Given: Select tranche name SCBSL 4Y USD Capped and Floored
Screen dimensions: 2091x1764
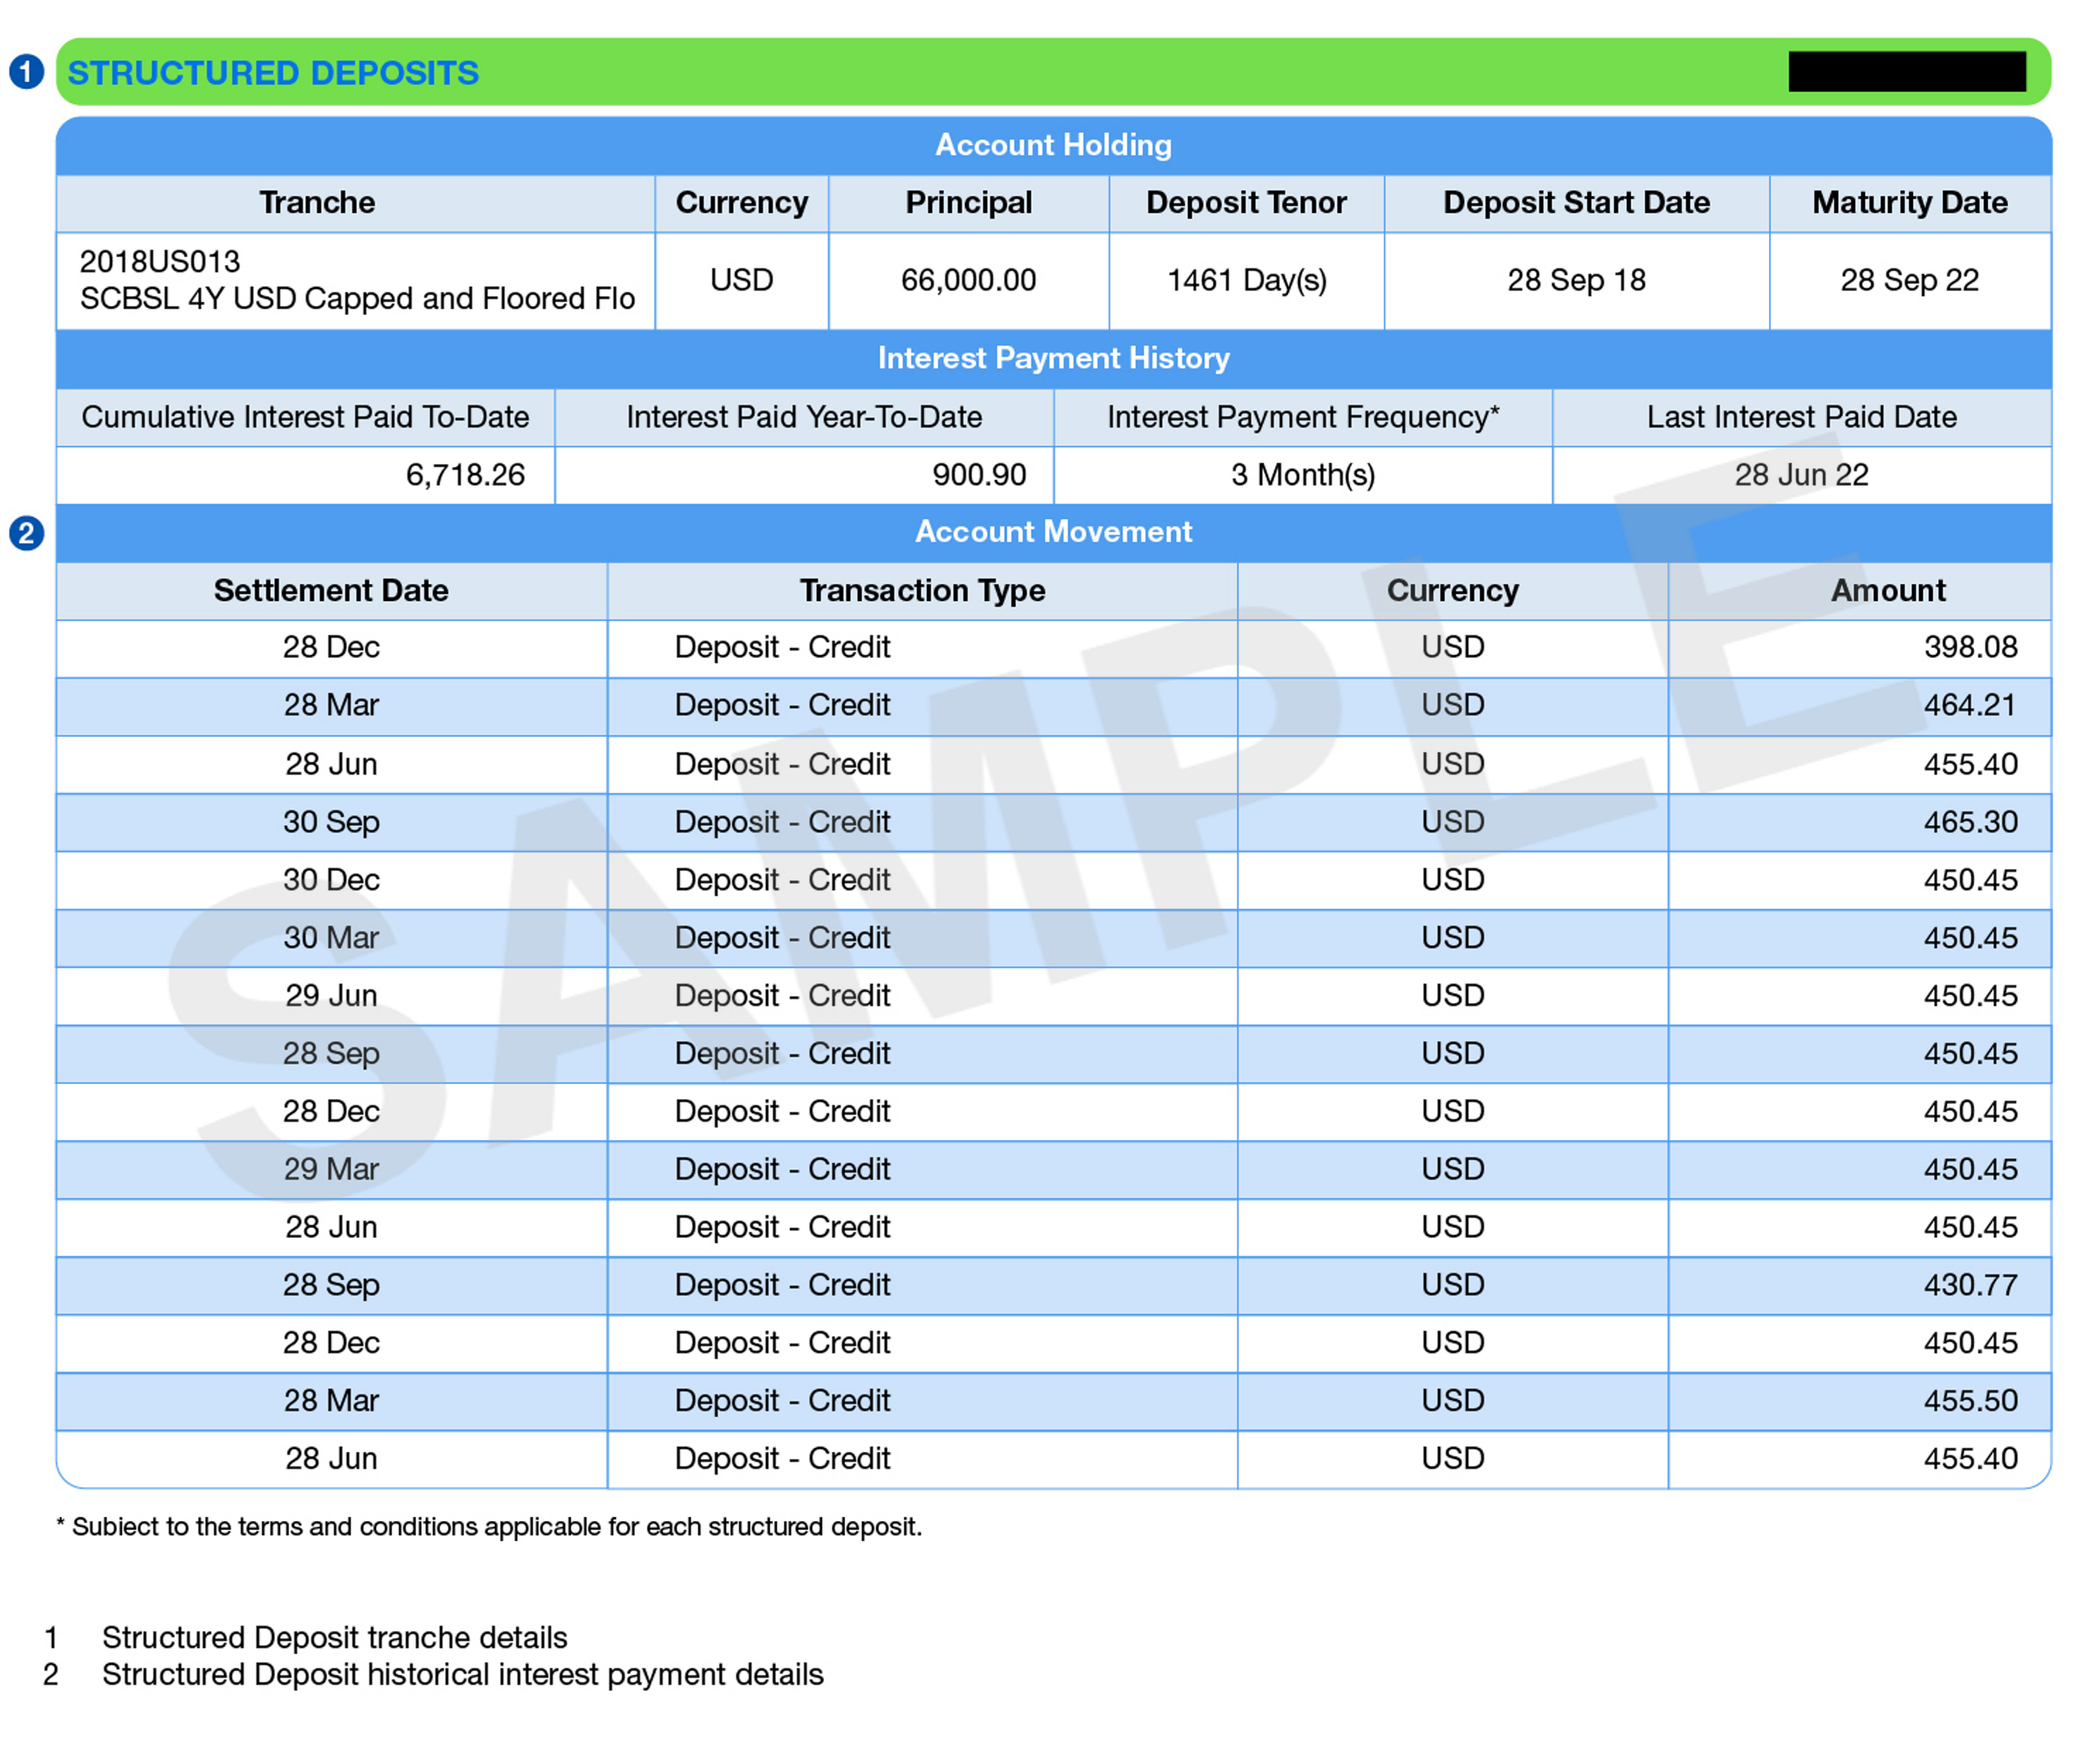Looking at the screenshot, I should click(x=357, y=299).
